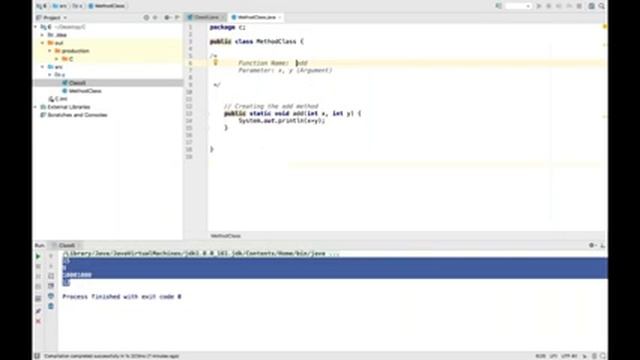
Task: Click the Run panel hide/minimize icon
Action: coord(602,245)
